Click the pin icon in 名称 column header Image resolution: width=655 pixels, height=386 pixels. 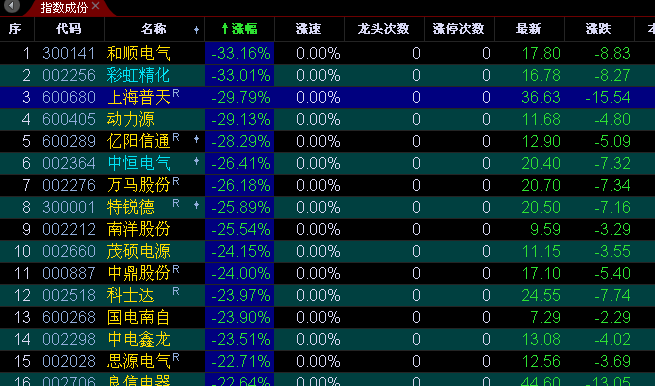pos(196,30)
